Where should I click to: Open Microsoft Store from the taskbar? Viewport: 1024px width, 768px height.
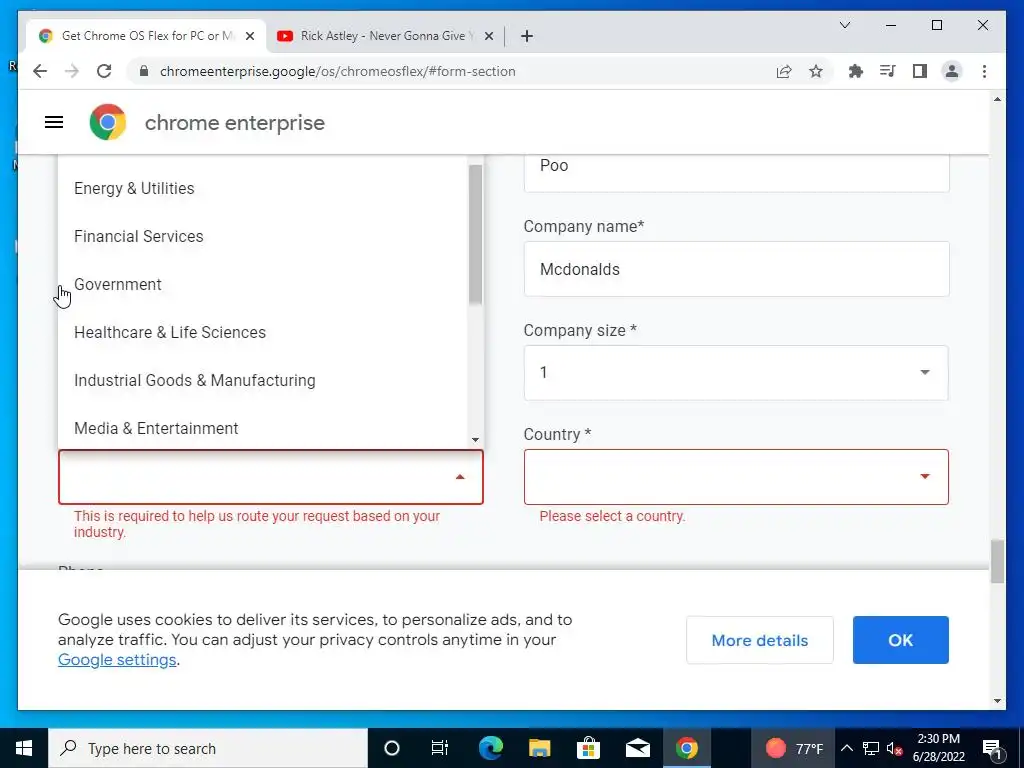tap(588, 748)
